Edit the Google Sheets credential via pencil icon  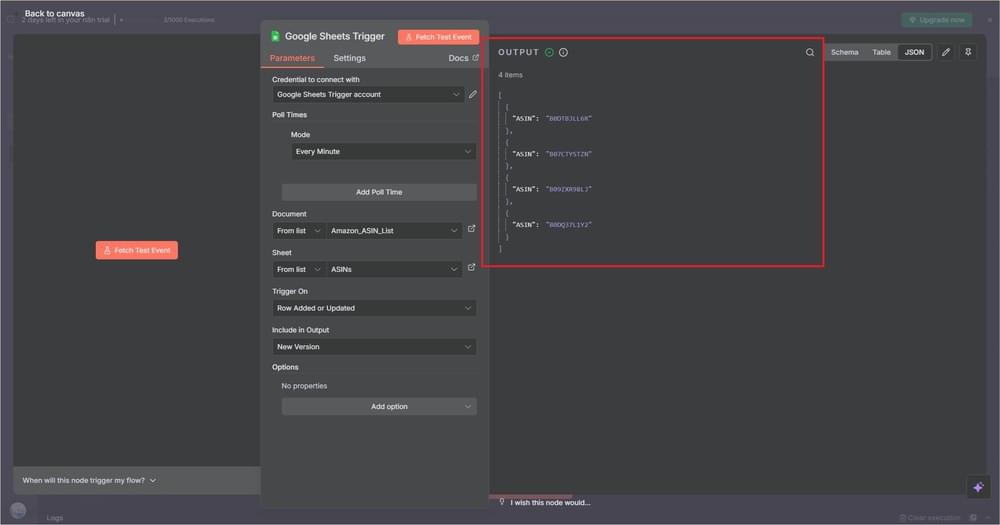coord(473,94)
